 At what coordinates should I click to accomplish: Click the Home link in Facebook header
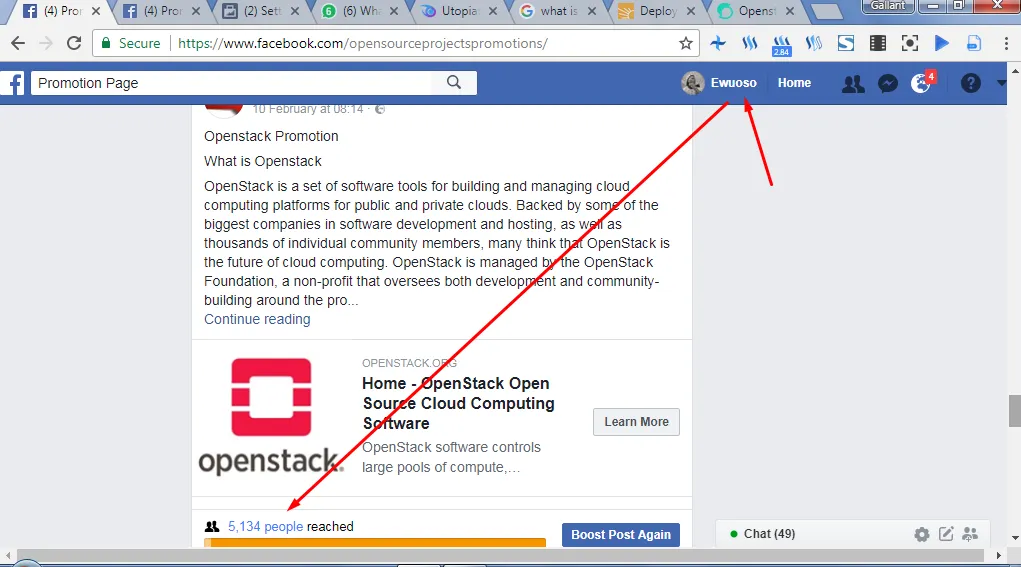[794, 83]
